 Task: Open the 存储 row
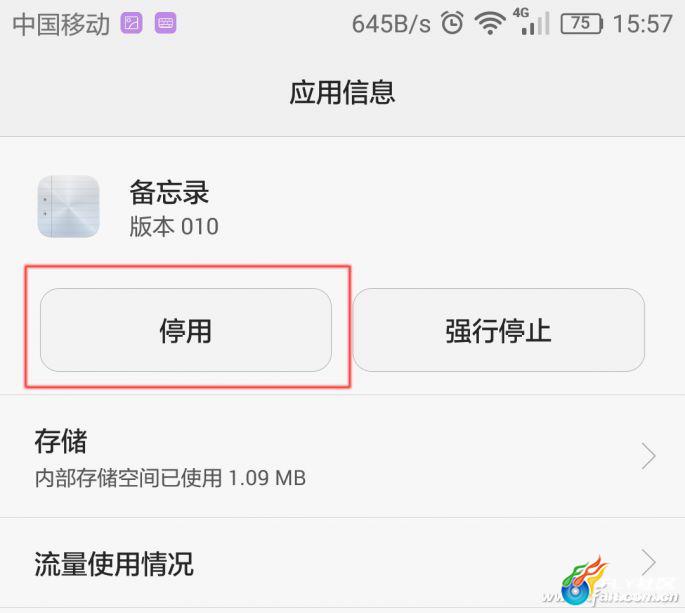[342, 457]
